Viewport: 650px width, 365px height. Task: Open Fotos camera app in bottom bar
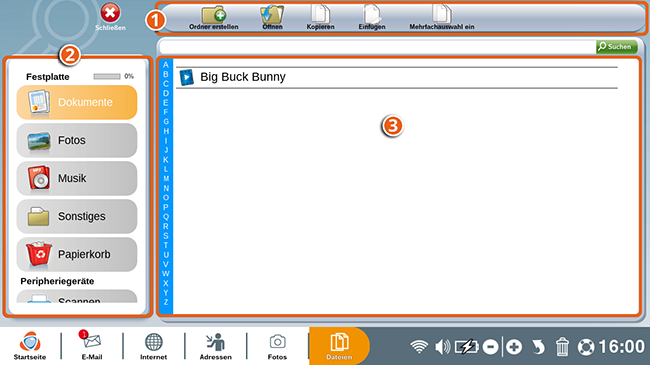[x=277, y=346]
